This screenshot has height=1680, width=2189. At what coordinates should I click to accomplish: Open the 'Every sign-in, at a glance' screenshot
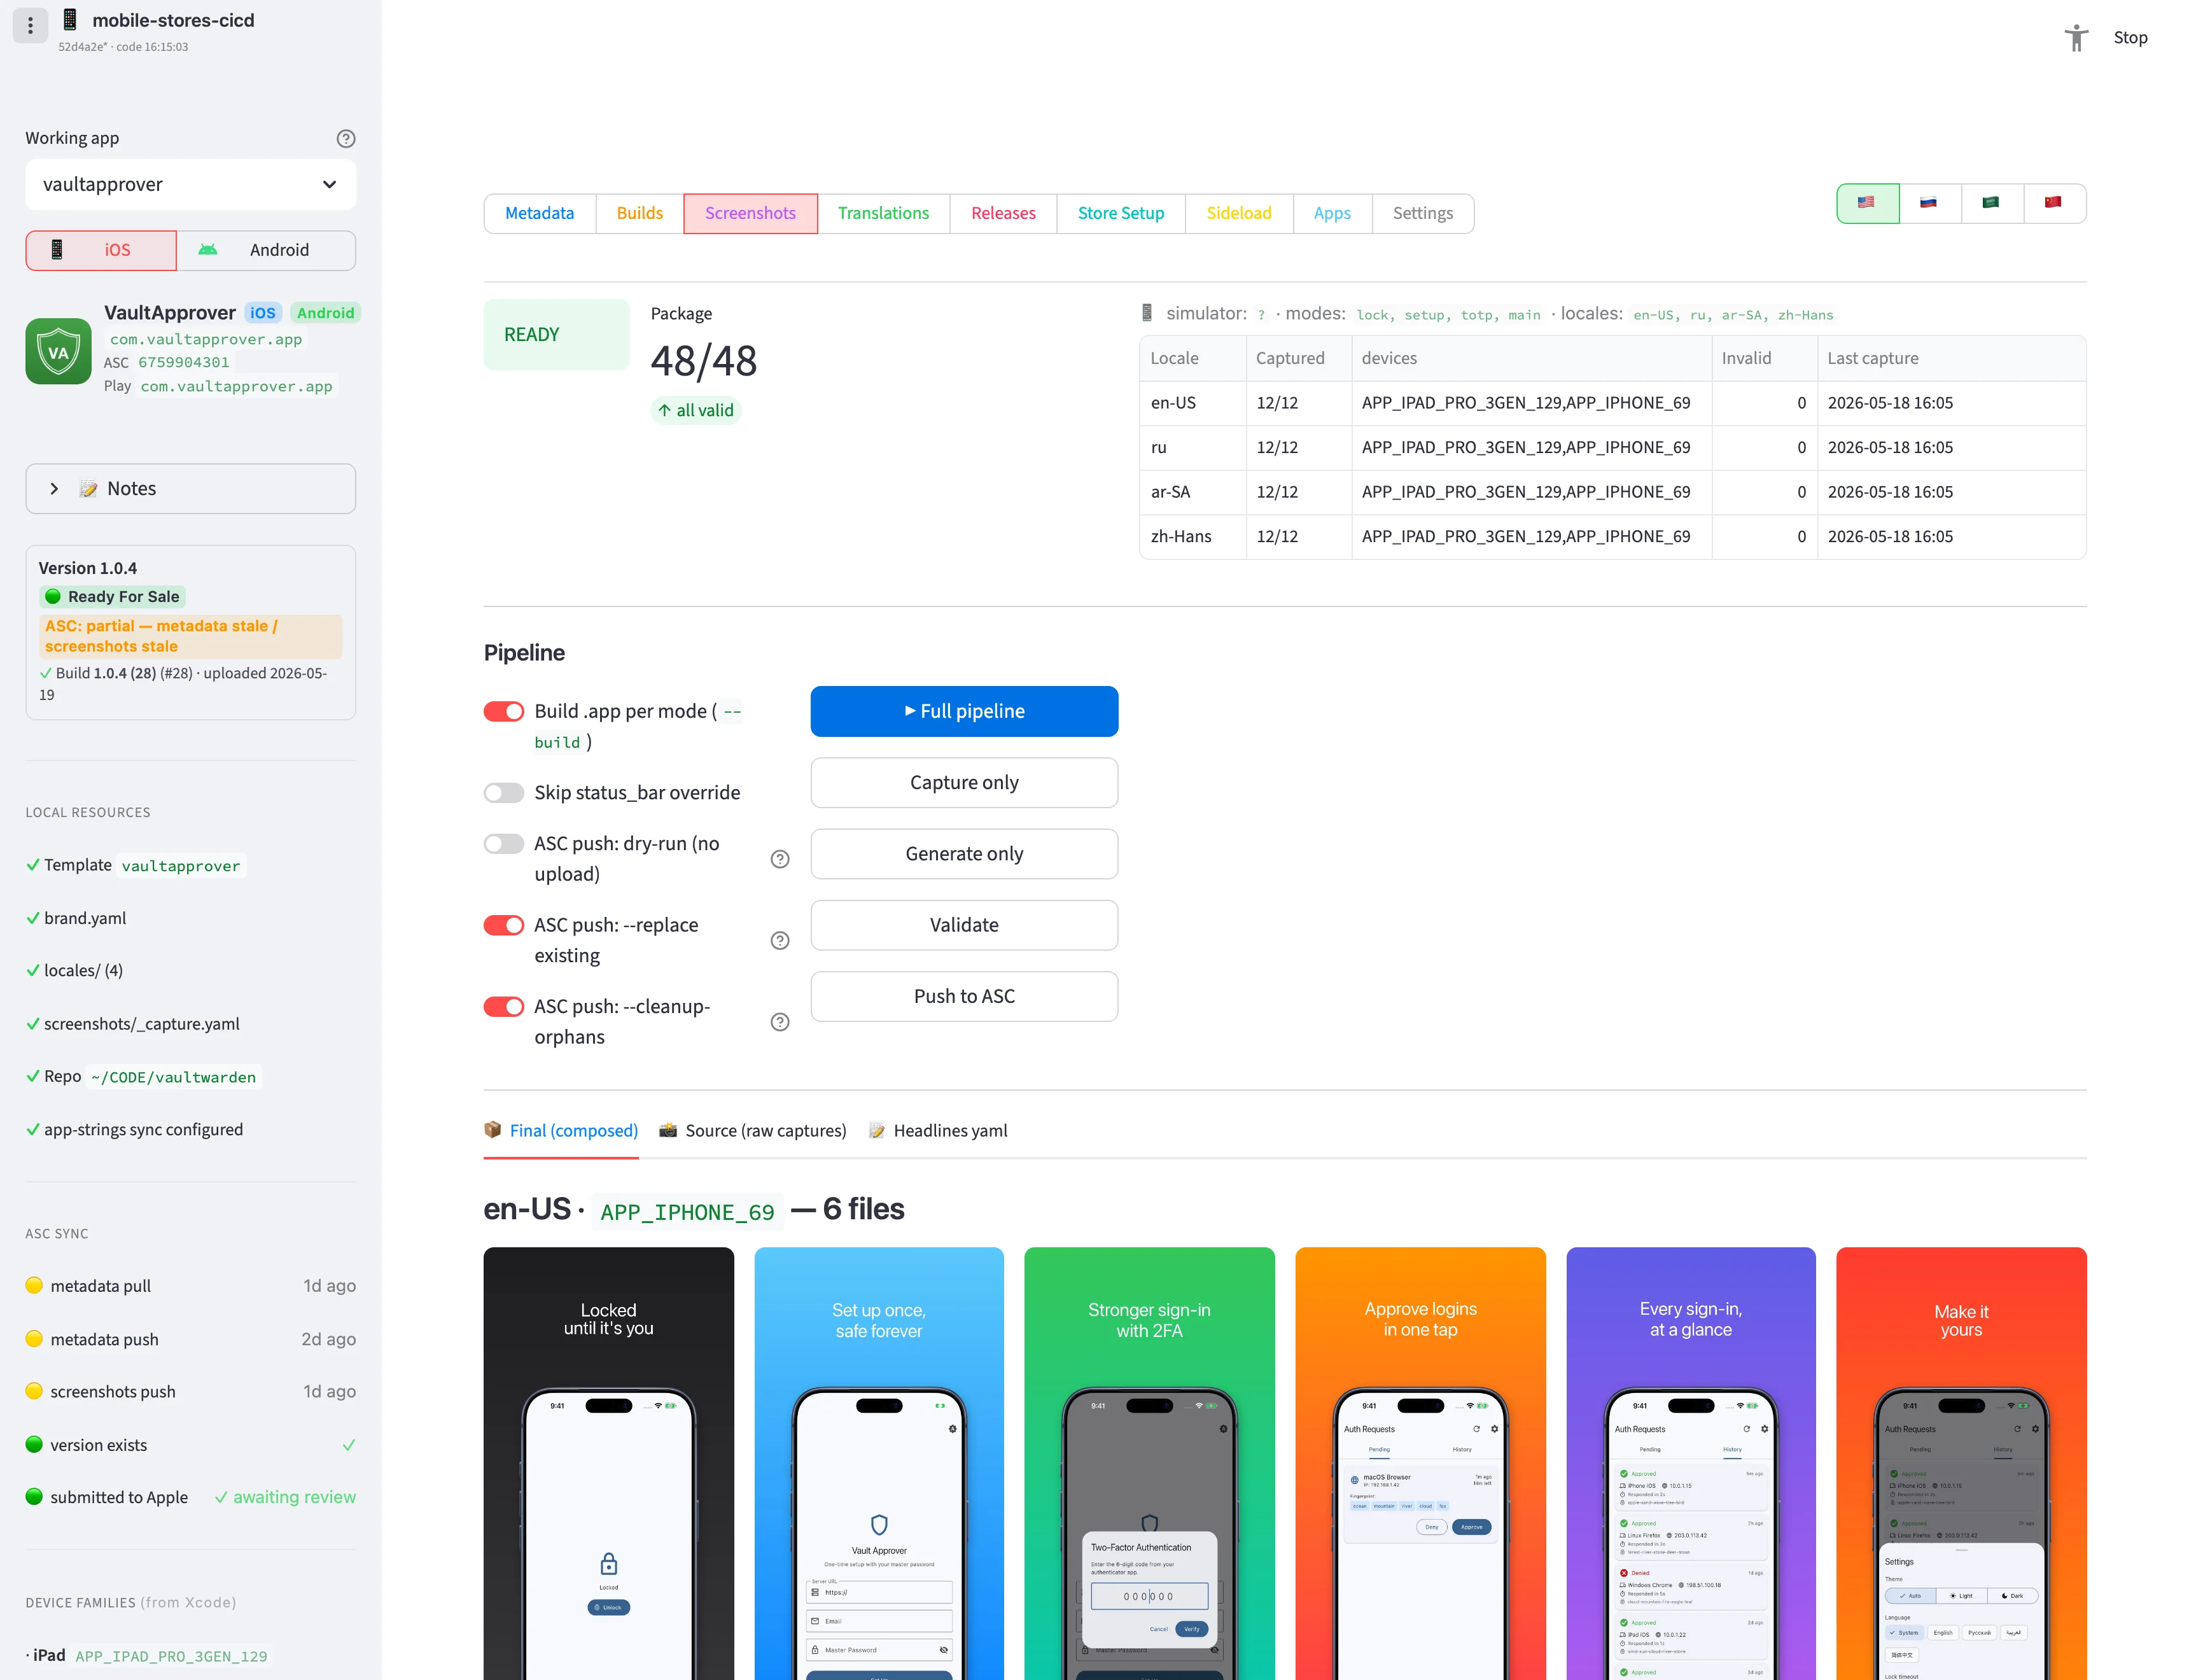(x=1691, y=1464)
